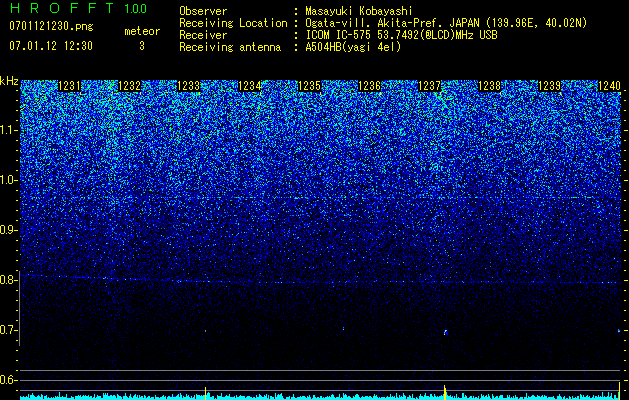Click the observer name Masayuki Kobayashi
This screenshot has width=629, height=400.
coord(359,11)
